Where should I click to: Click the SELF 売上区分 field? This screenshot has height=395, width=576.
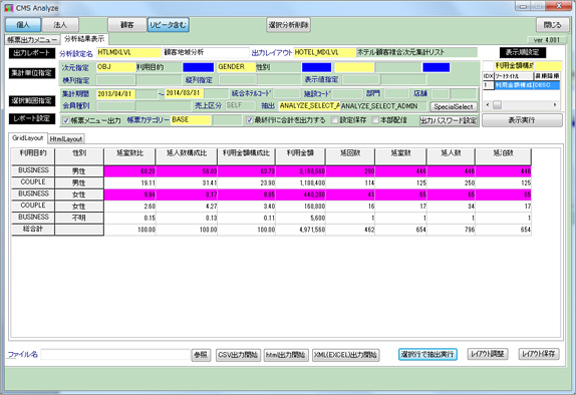pos(241,105)
